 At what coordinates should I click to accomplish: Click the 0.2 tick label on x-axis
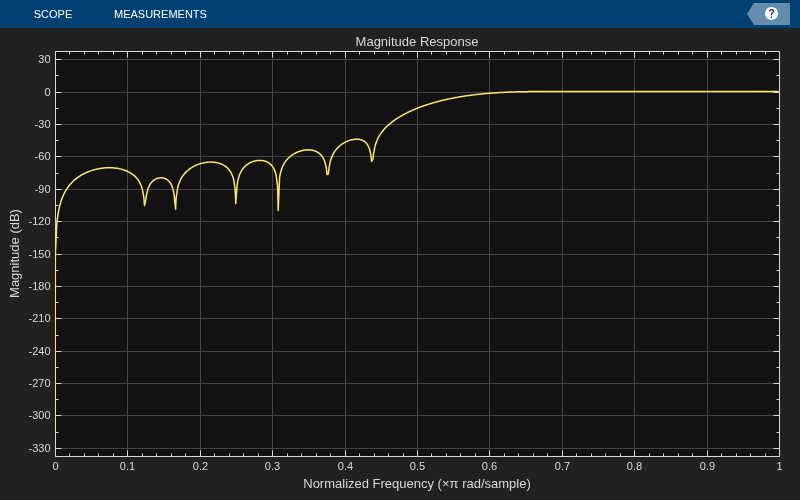coord(200,466)
